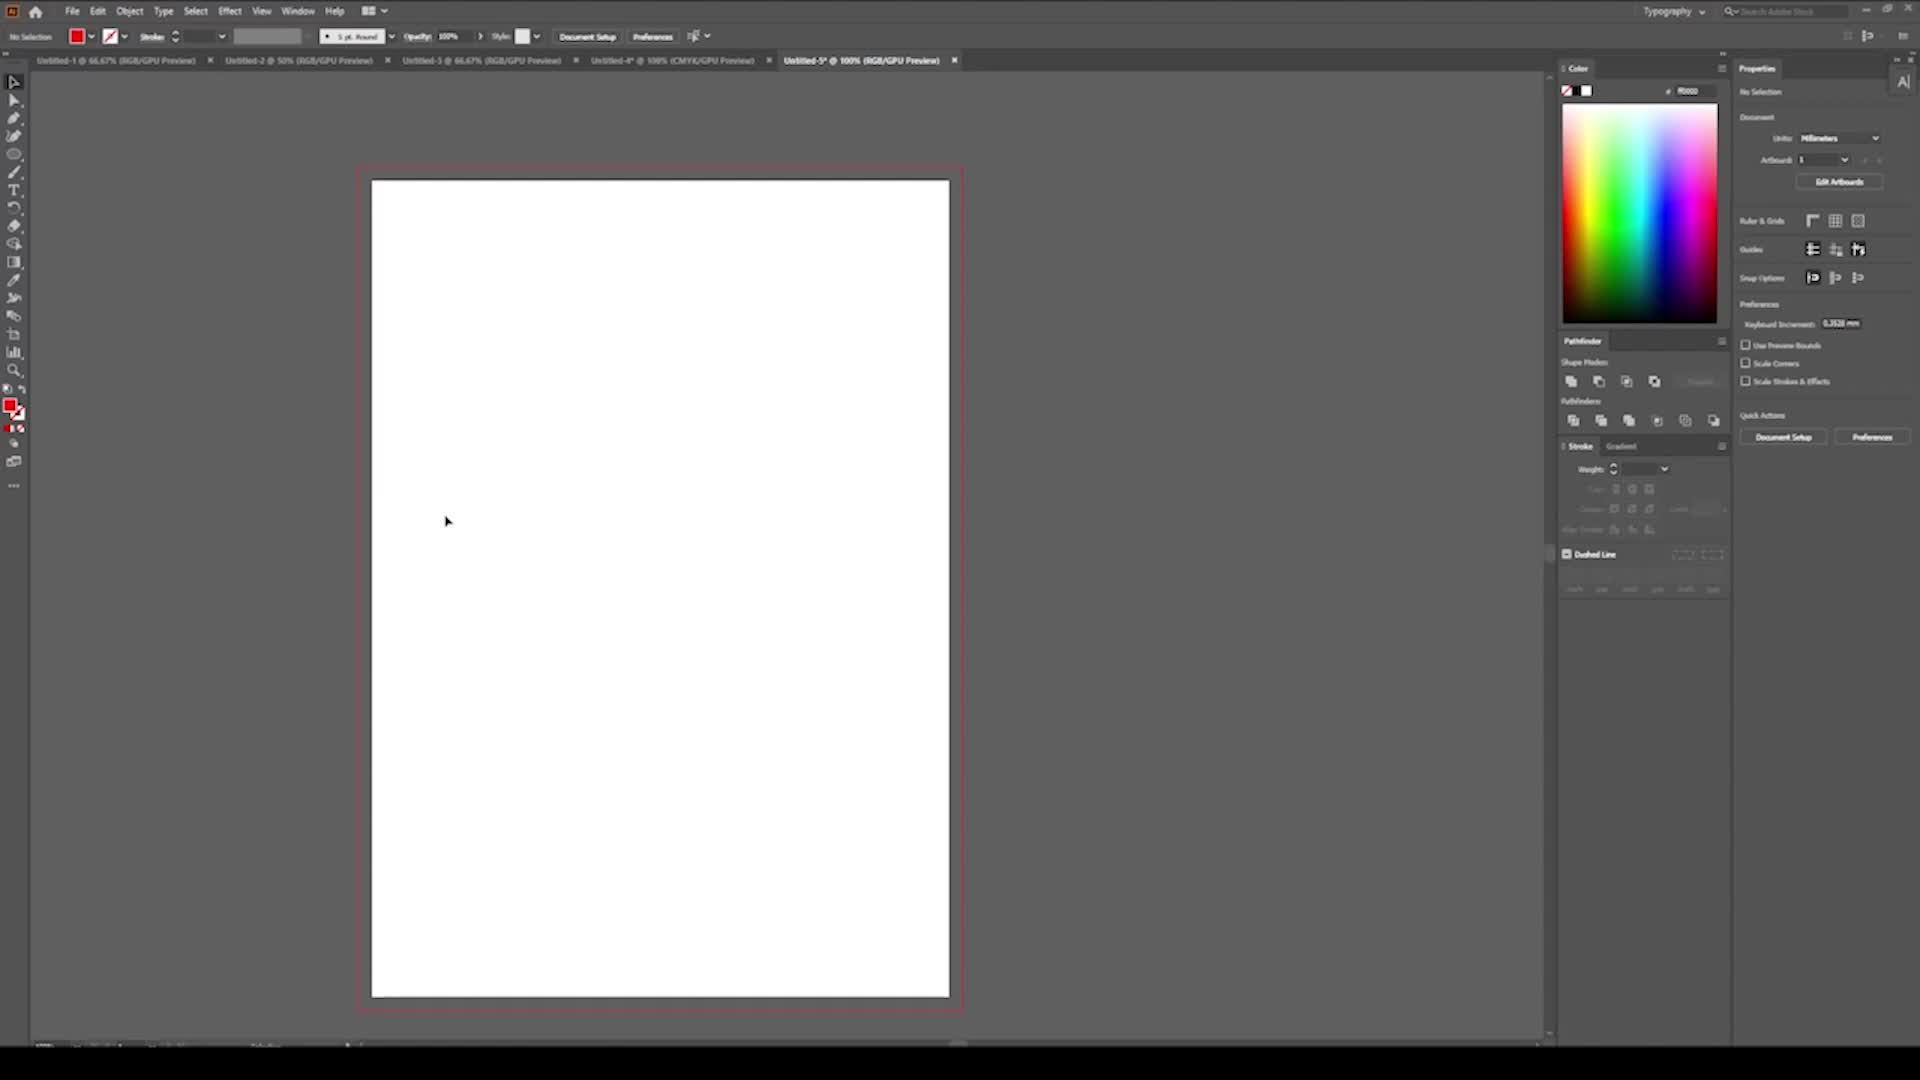Click Edit Artboards button

click(1840, 182)
